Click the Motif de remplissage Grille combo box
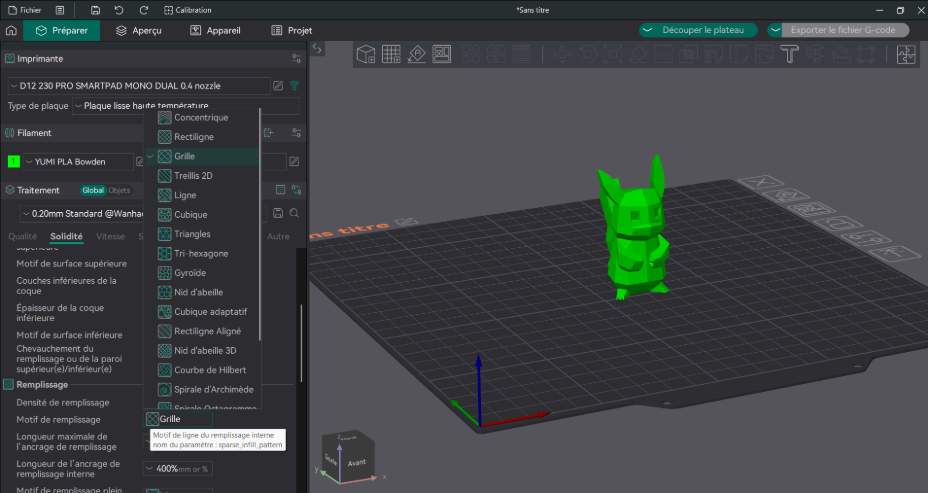This screenshot has height=493, width=928. click(178, 419)
